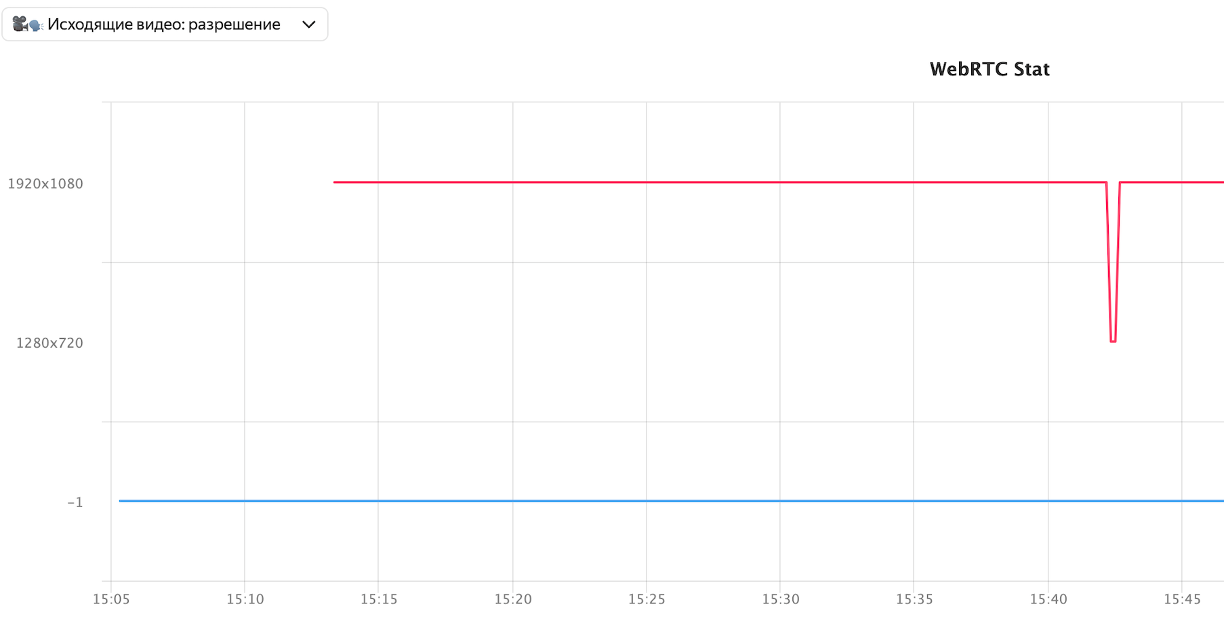Click the WebRTC Stat chart title

pyautogui.click(x=989, y=69)
